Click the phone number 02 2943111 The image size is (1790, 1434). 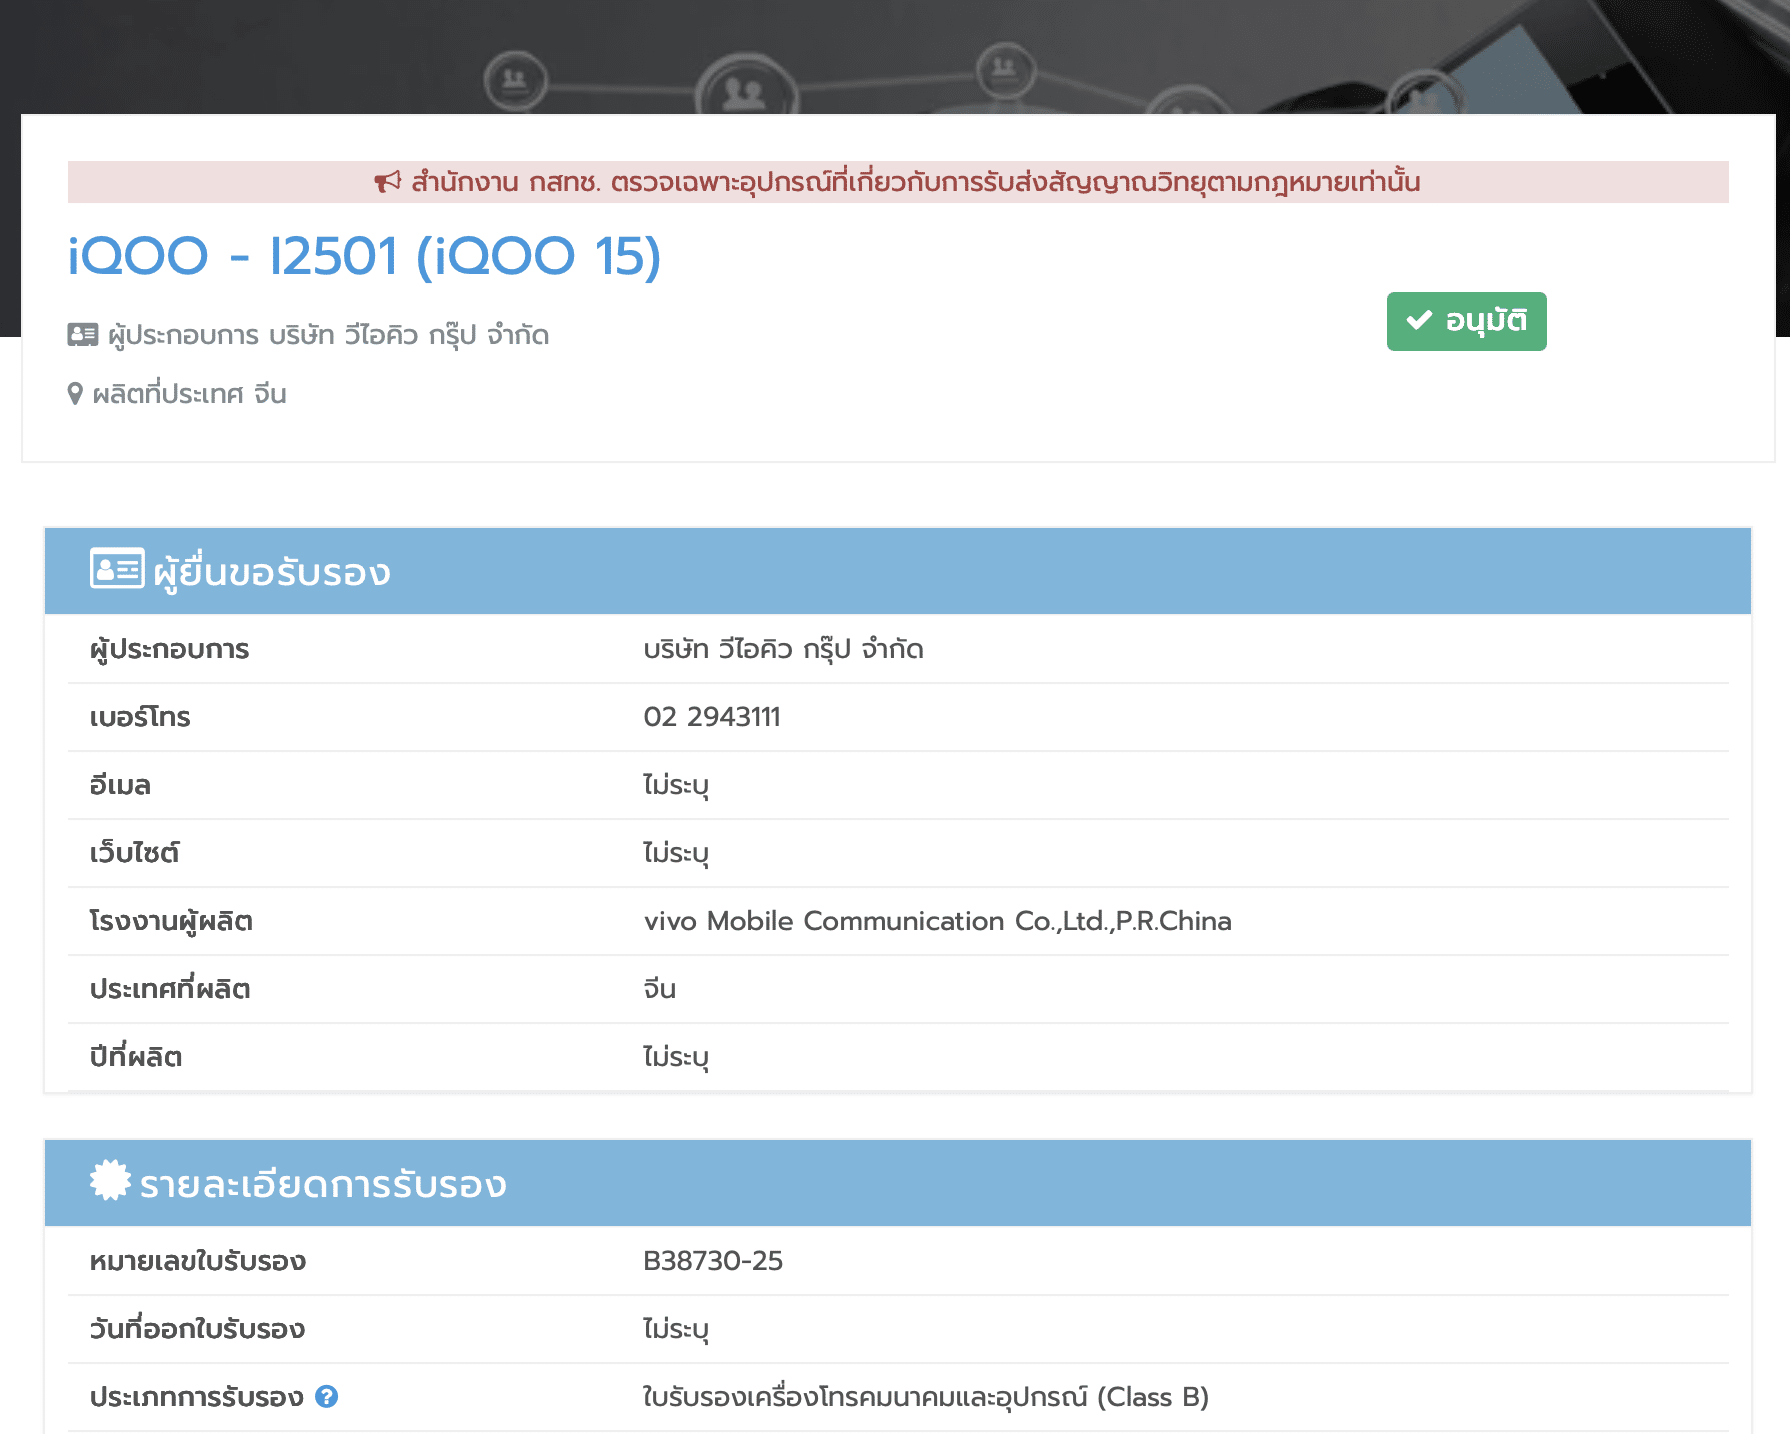pyautogui.click(x=711, y=717)
